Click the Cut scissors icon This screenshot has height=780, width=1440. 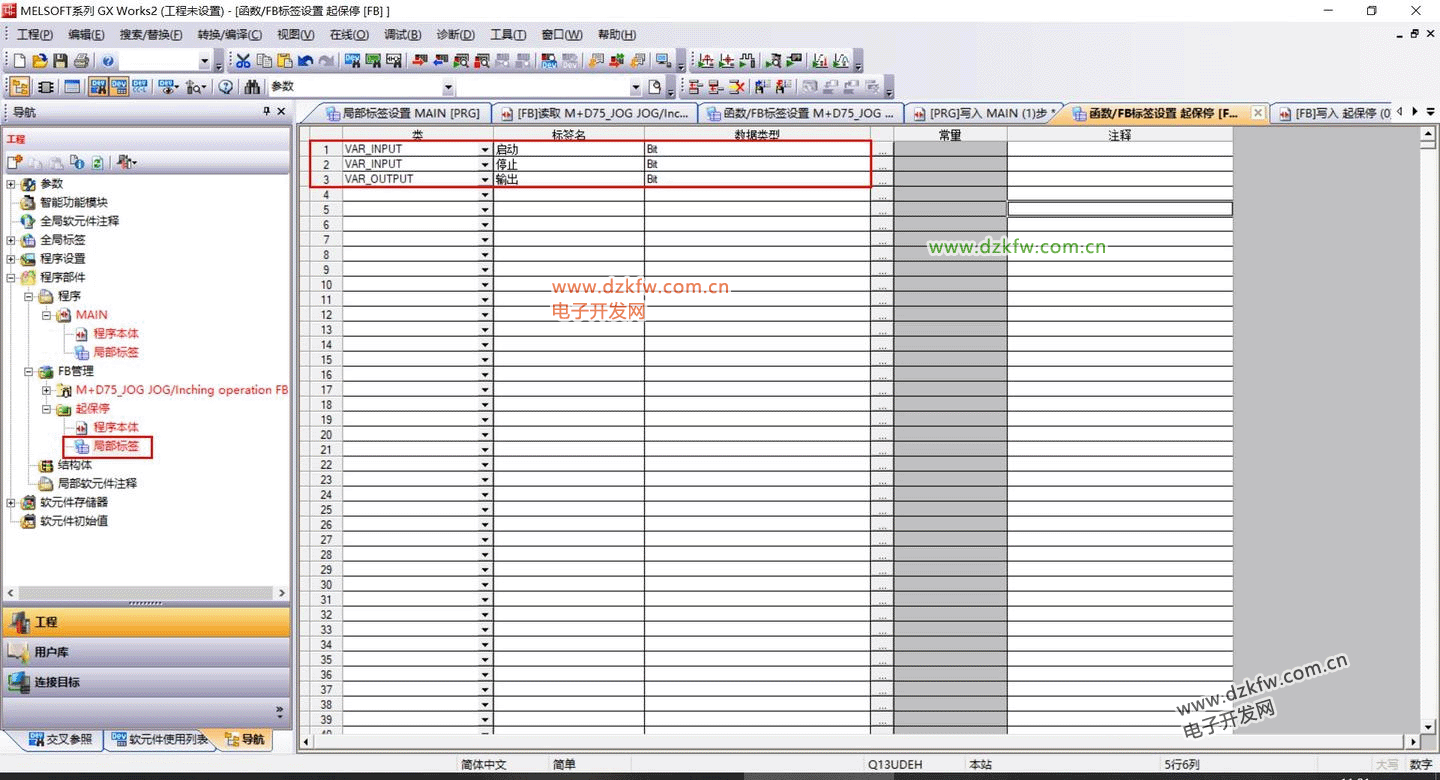point(243,61)
